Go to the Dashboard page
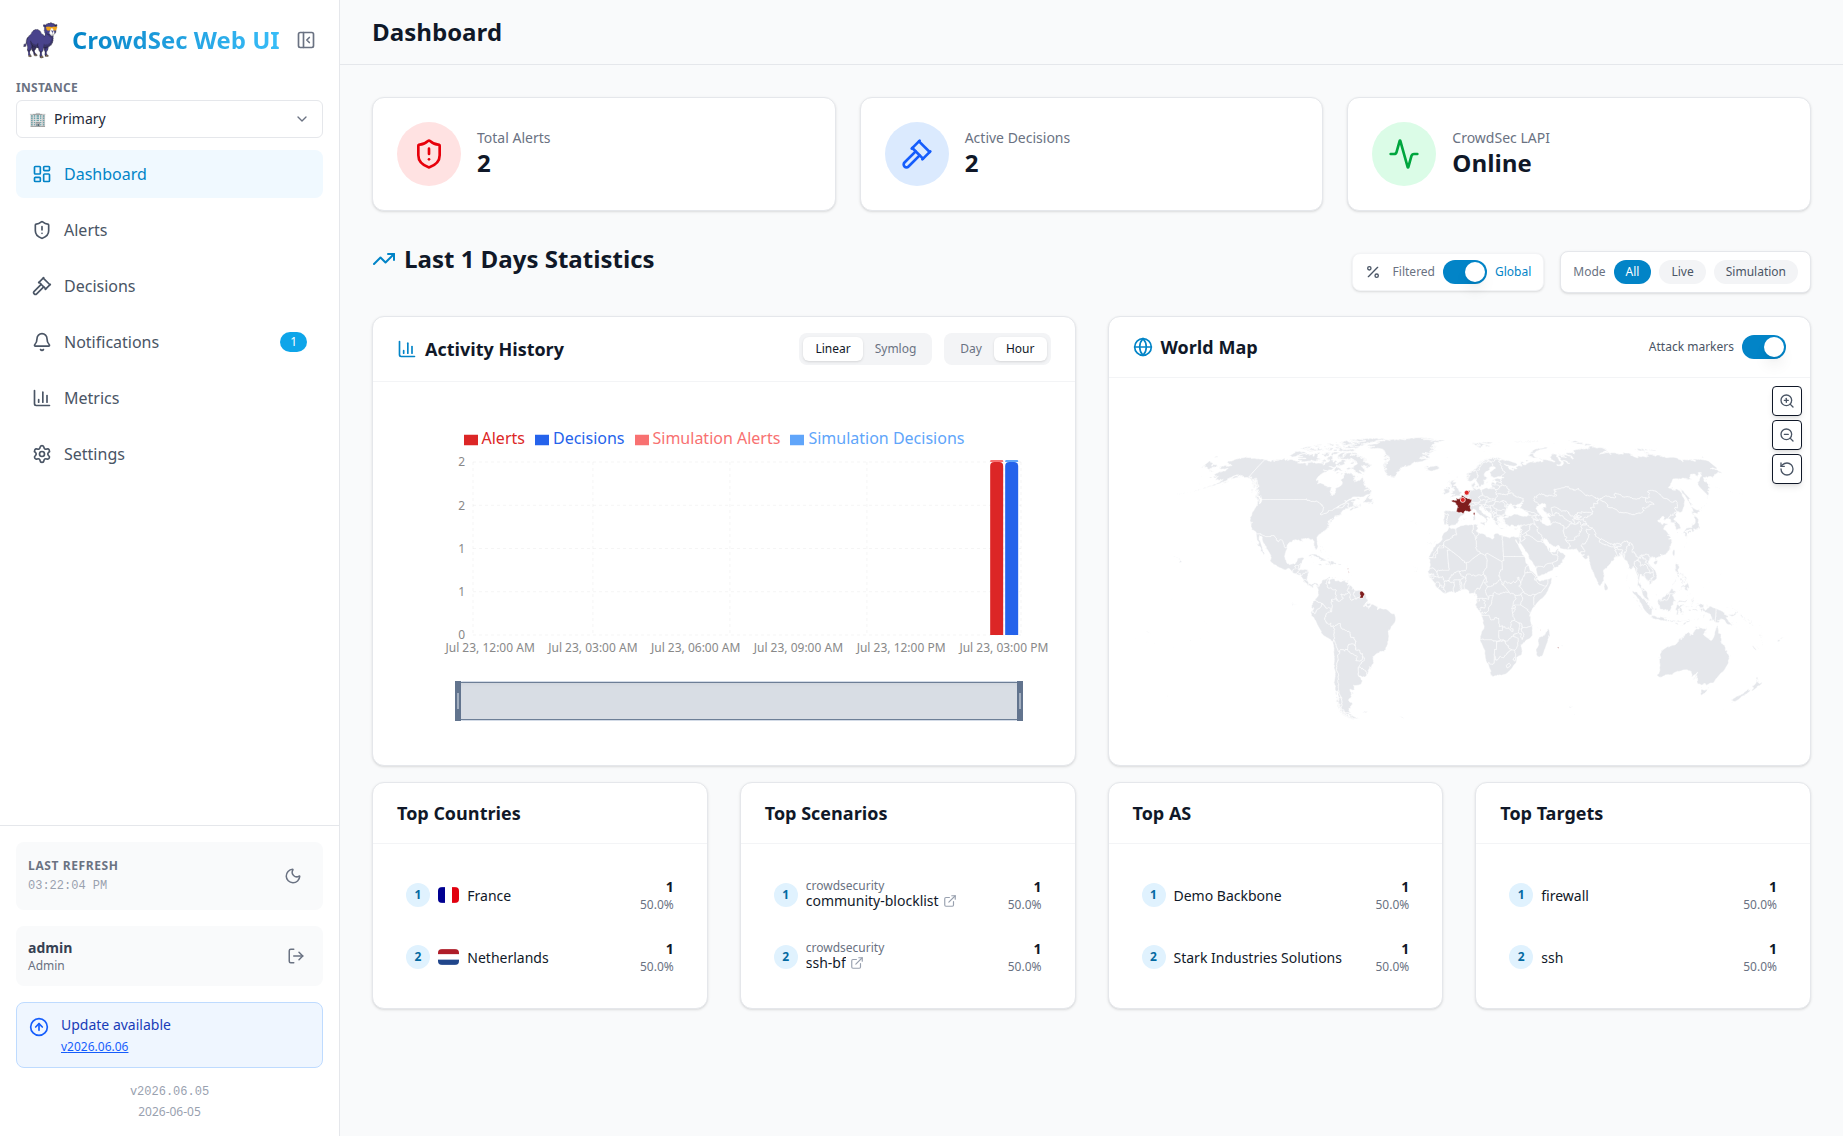This screenshot has height=1136, width=1843. click(x=169, y=174)
